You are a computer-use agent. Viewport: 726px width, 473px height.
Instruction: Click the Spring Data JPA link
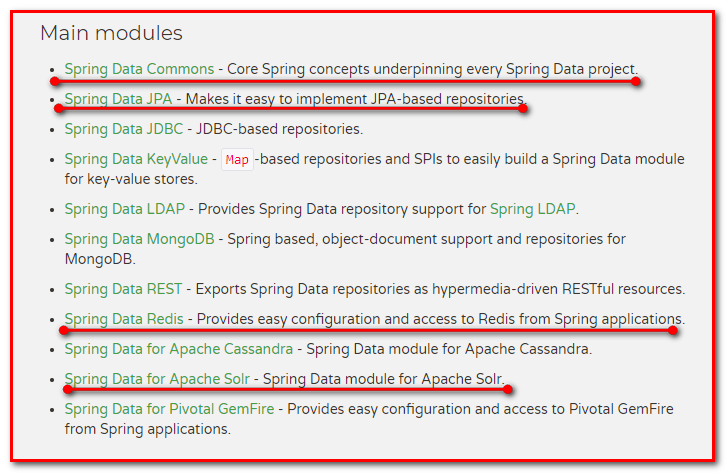[118, 99]
